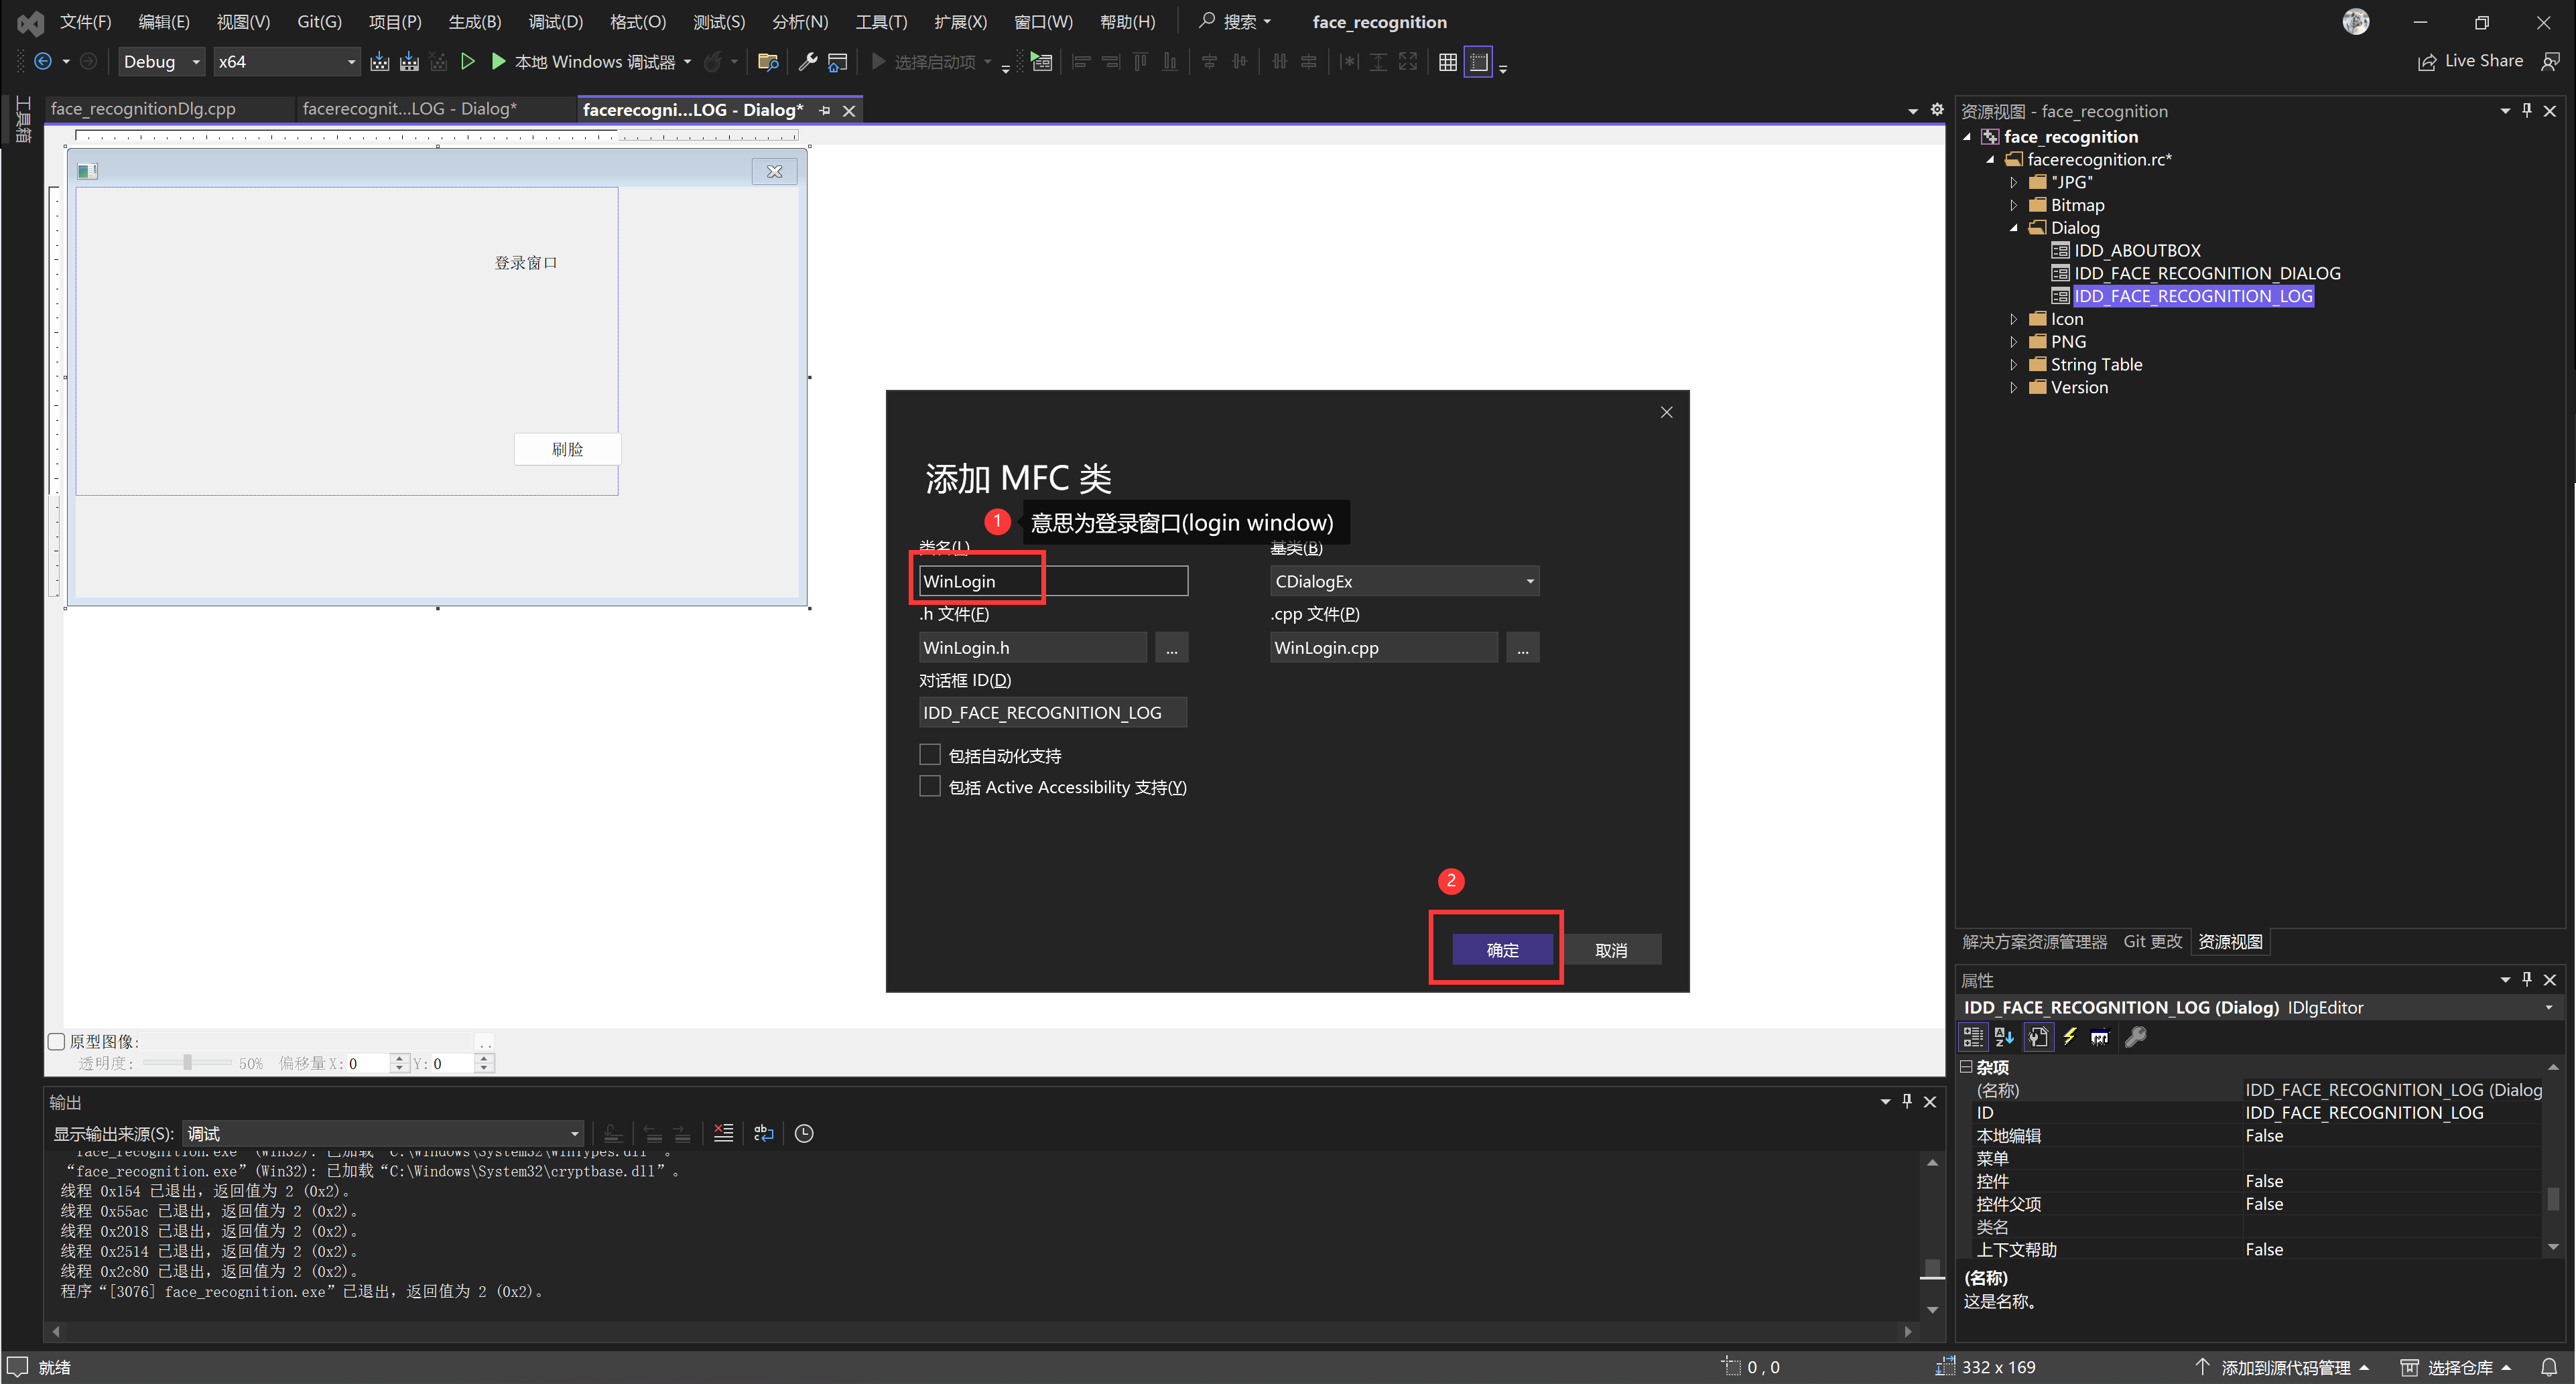Toggle the 原型图像 checkbox
Viewport: 2576px width, 1384px height.
(57, 1041)
